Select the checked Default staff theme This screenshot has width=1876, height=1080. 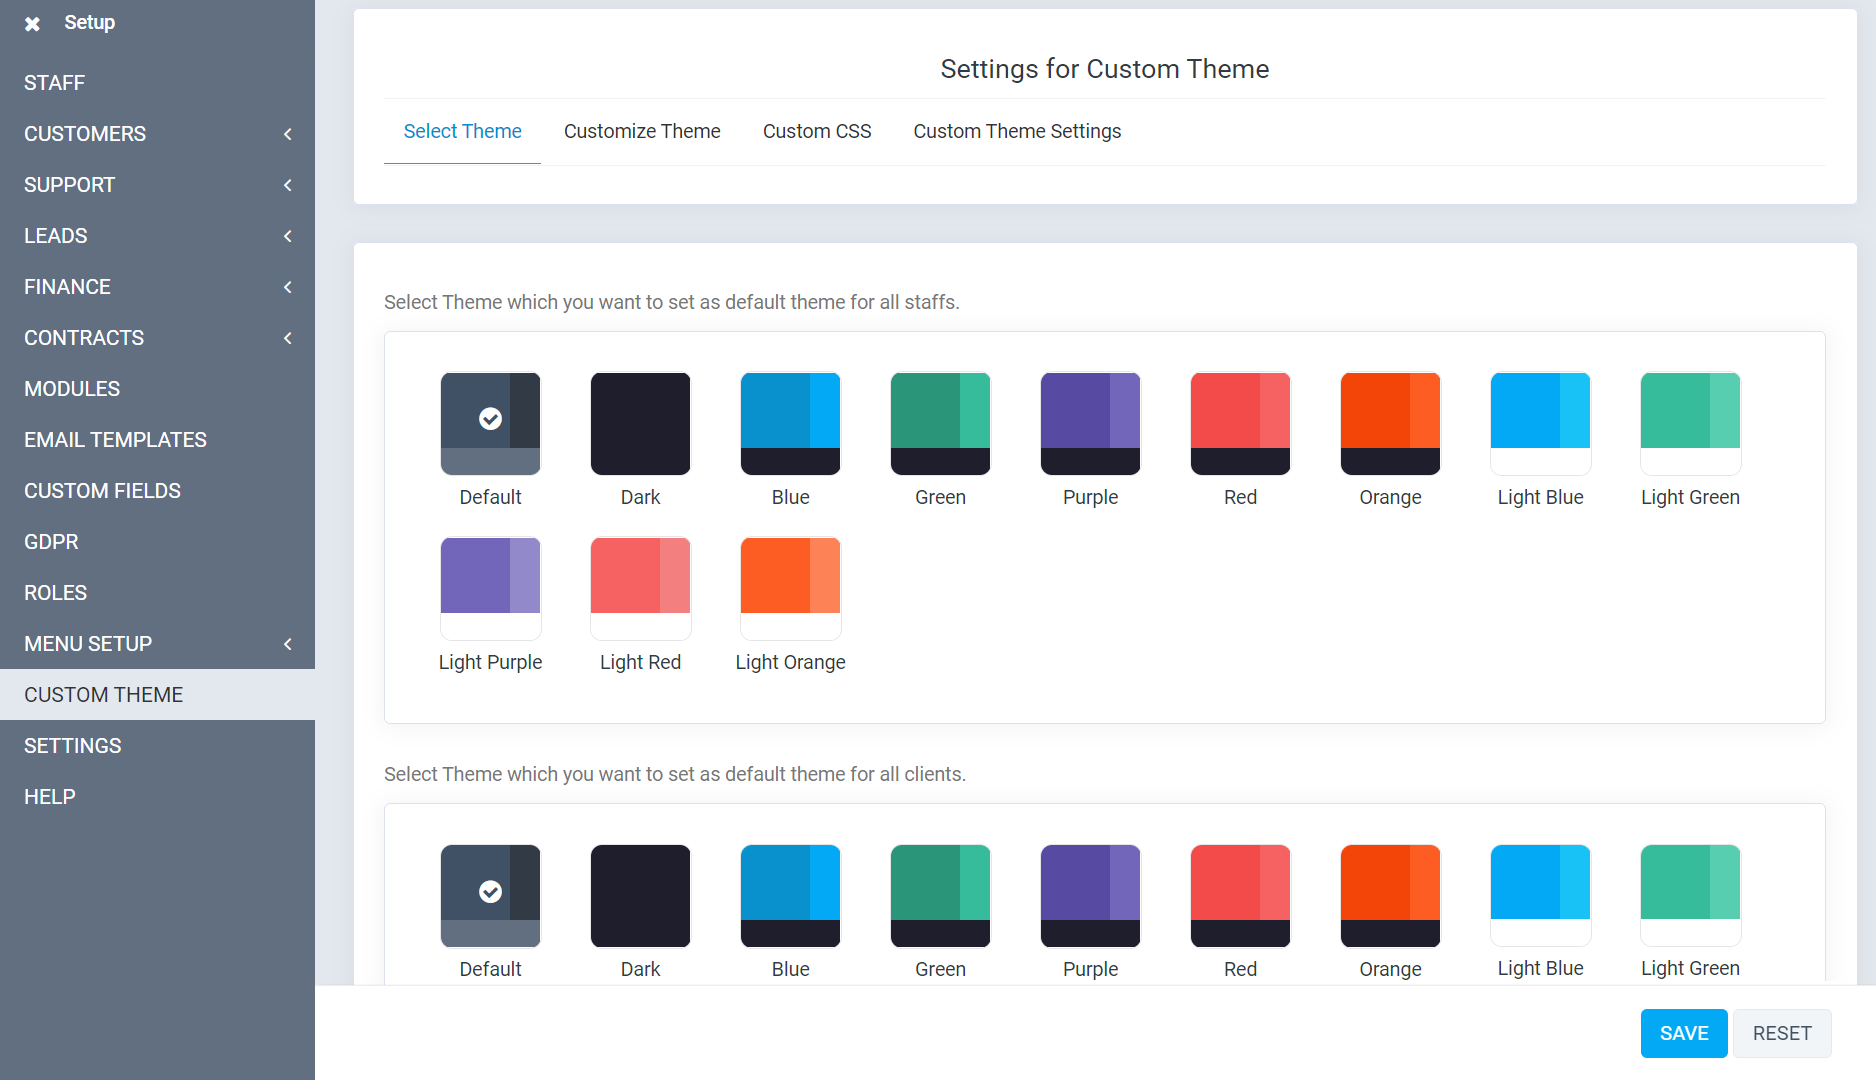tap(490, 423)
